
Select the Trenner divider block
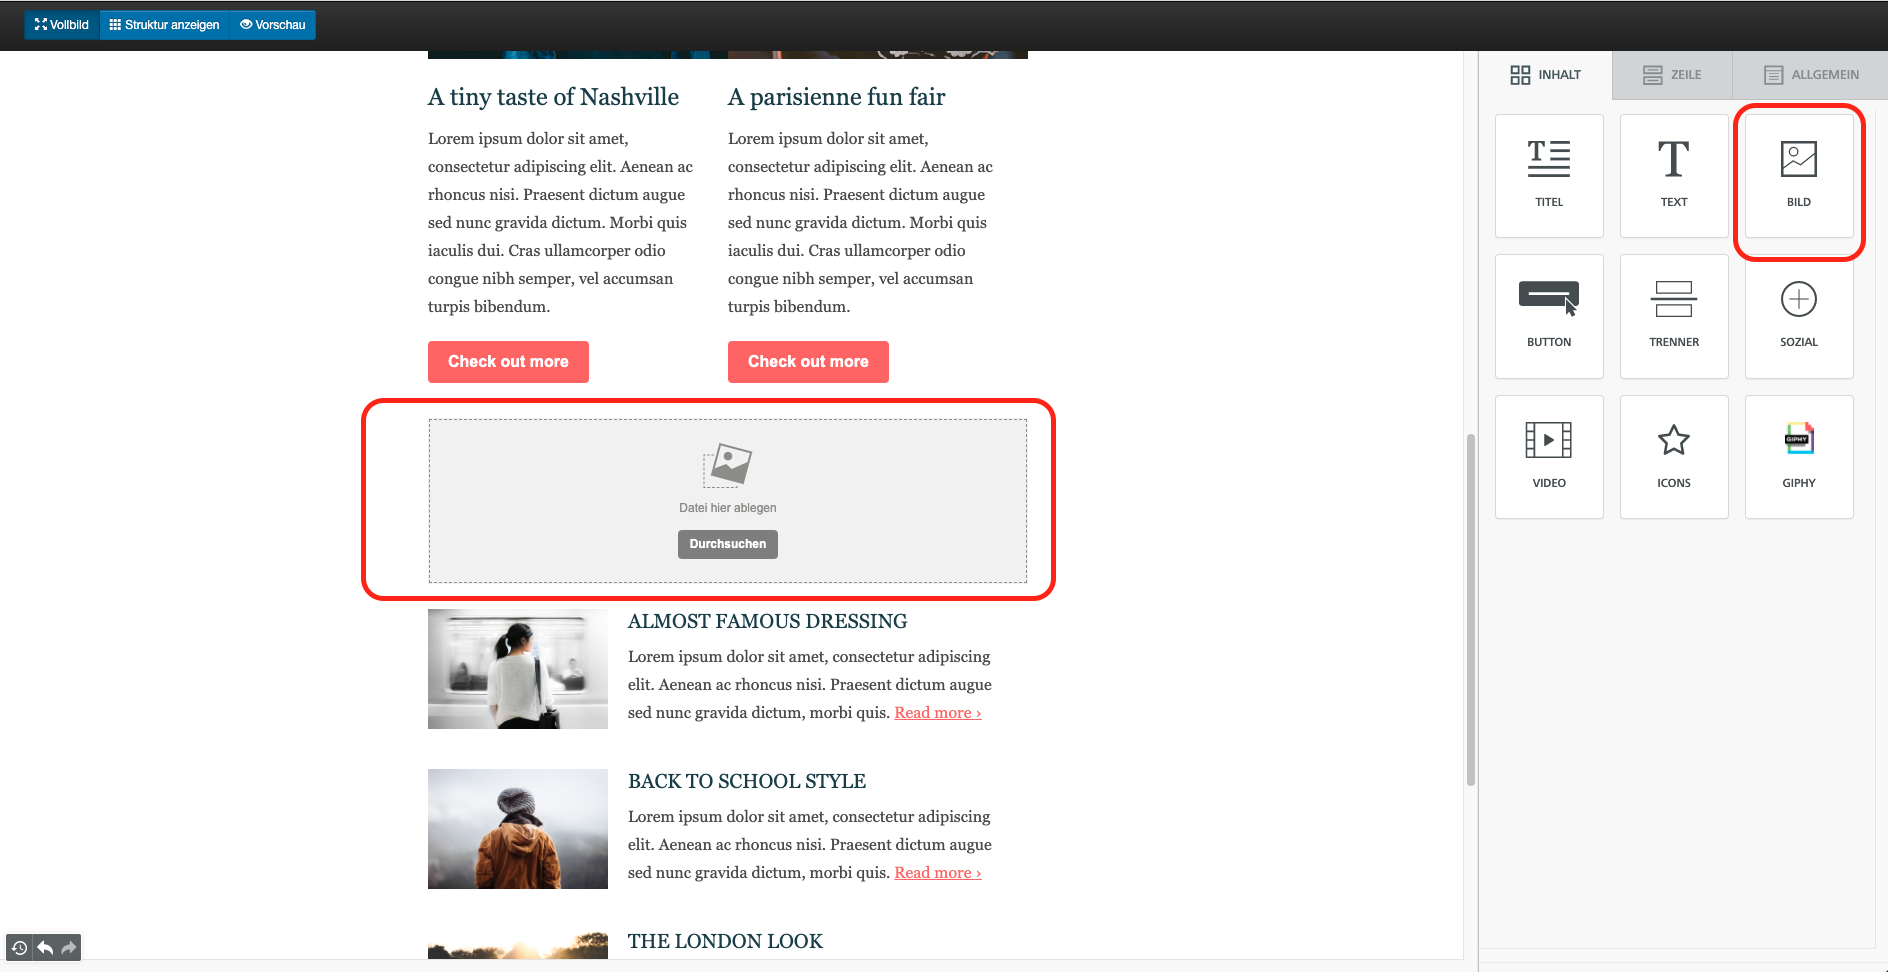1673,316
